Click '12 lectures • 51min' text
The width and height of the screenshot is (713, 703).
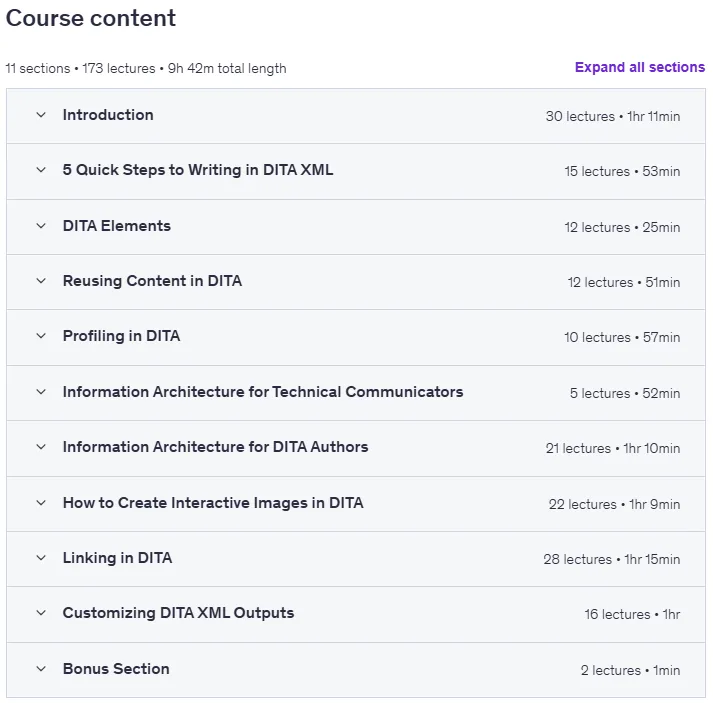(x=624, y=282)
